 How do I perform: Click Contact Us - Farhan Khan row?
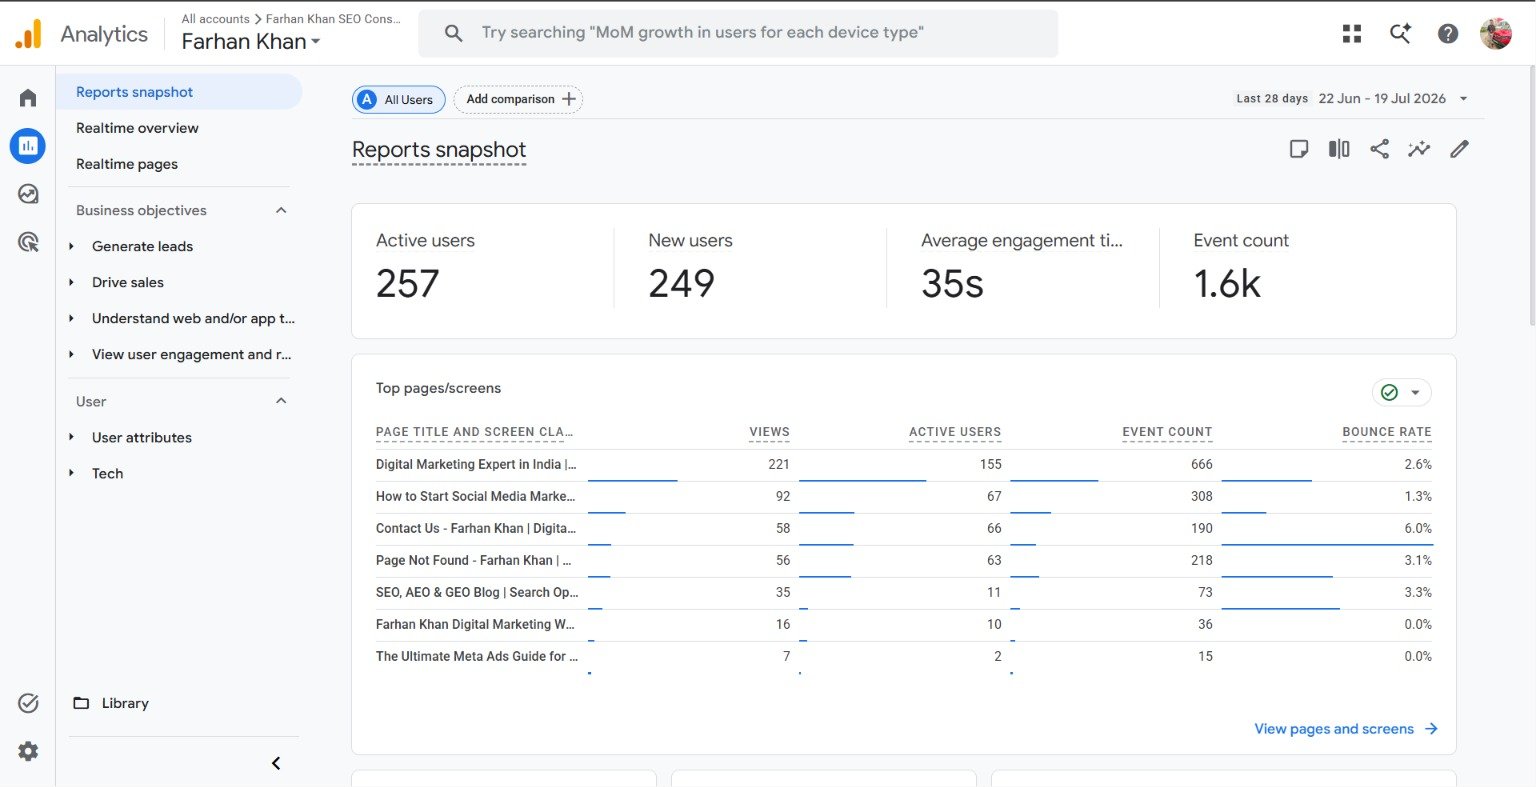click(x=904, y=529)
